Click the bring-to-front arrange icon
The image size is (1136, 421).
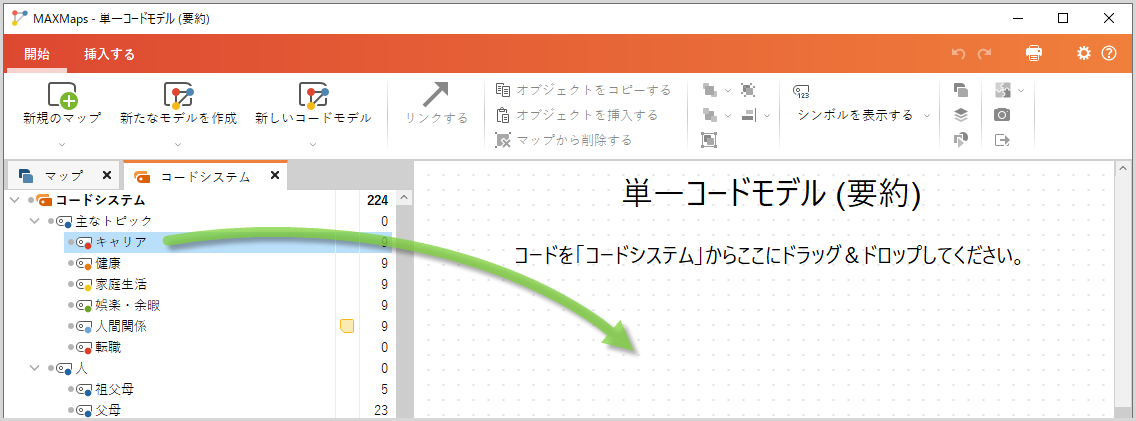[710, 91]
